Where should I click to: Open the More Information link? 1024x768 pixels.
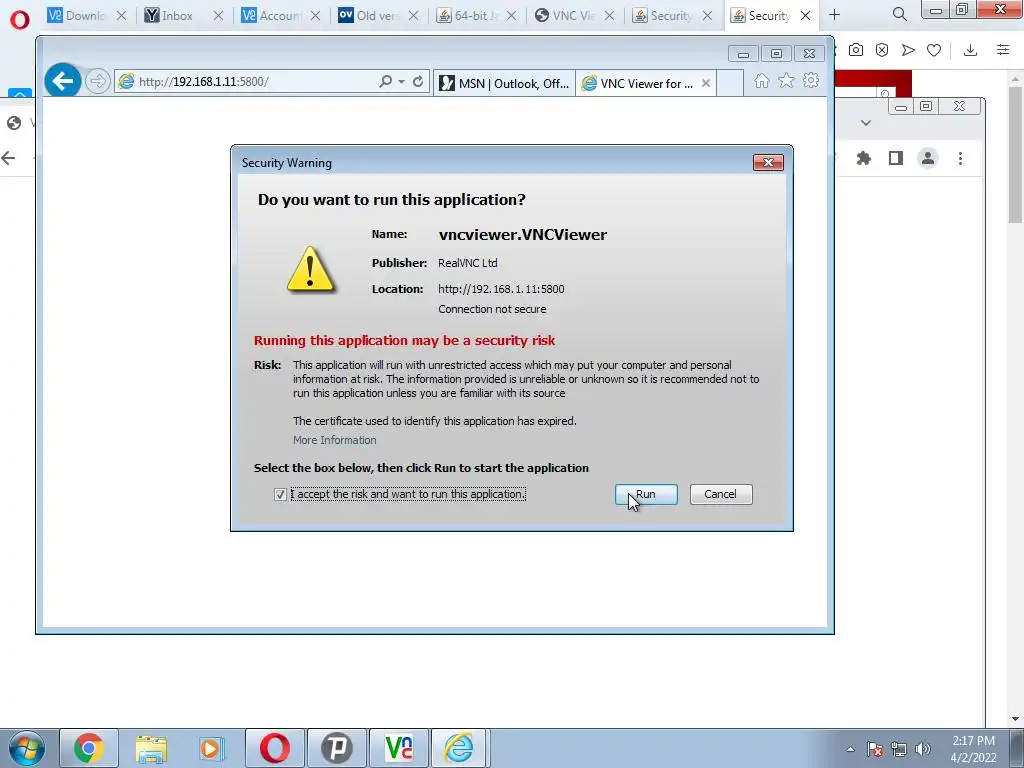pyautogui.click(x=334, y=440)
